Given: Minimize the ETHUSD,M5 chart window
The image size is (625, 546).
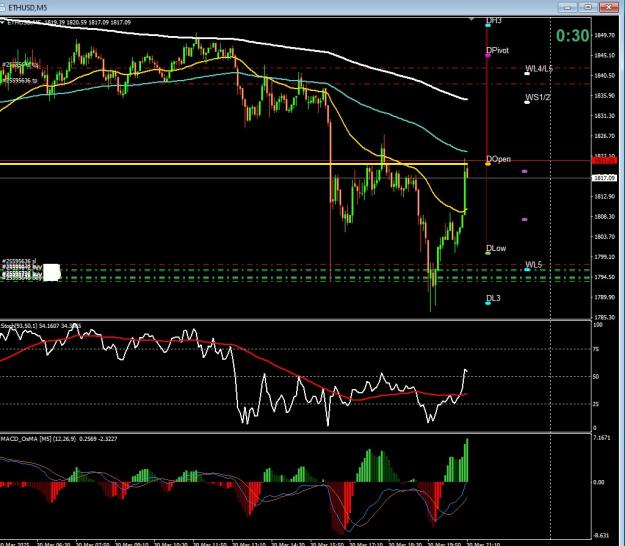Looking at the screenshot, I should point(568,7).
